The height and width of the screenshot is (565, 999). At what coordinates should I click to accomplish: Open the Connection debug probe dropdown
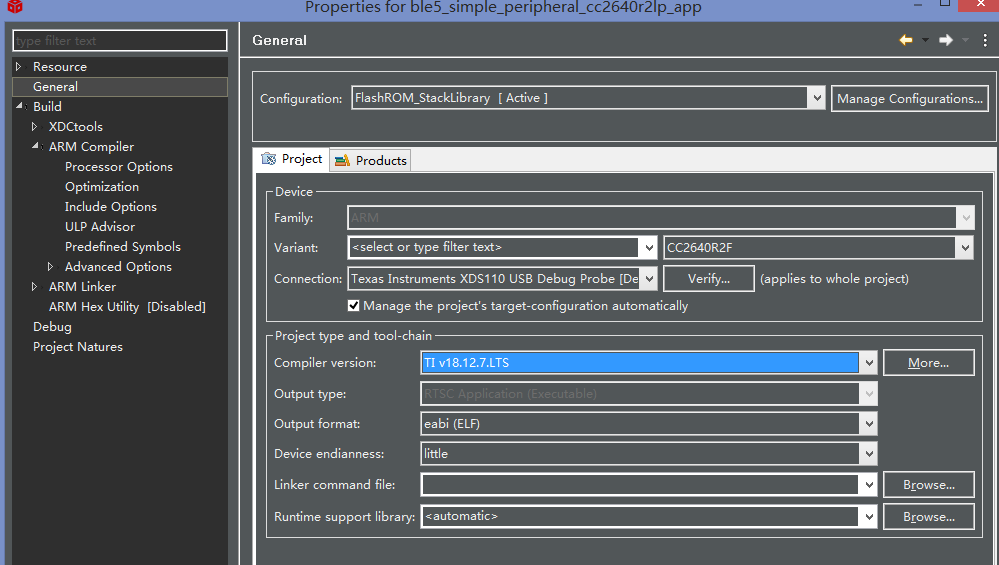click(x=649, y=278)
